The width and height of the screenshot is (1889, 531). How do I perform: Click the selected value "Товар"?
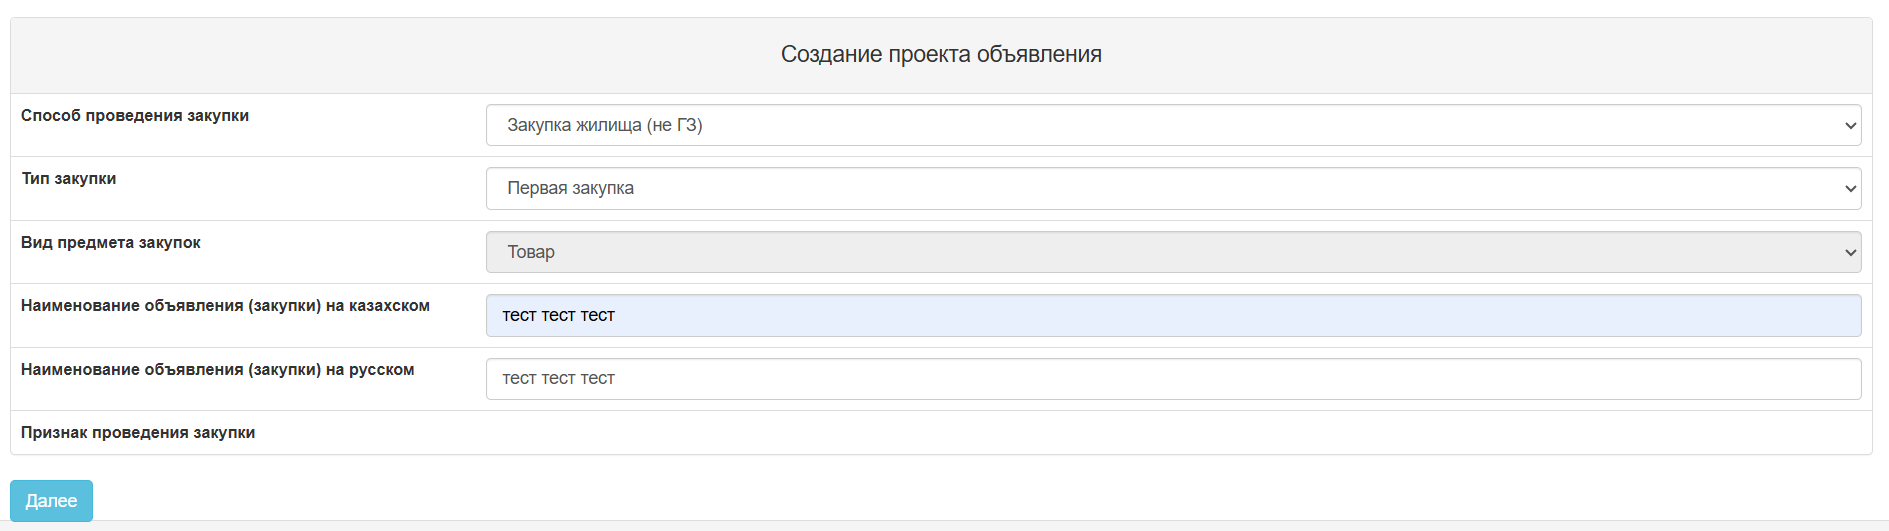(531, 252)
